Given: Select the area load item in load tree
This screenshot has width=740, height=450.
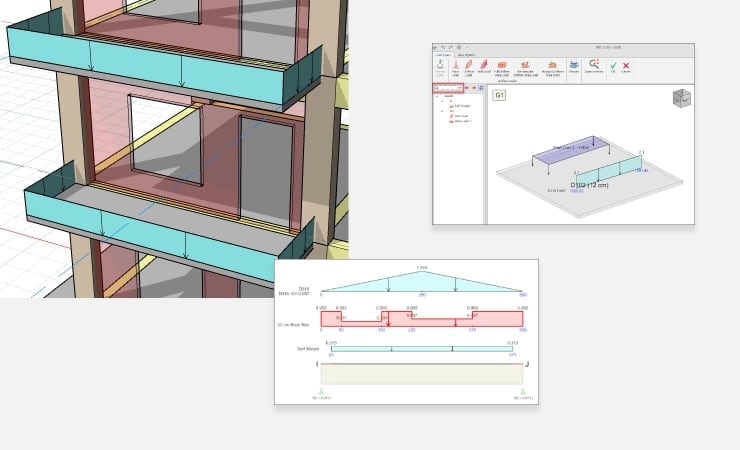Looking at the screenshot, I should 462,121.
